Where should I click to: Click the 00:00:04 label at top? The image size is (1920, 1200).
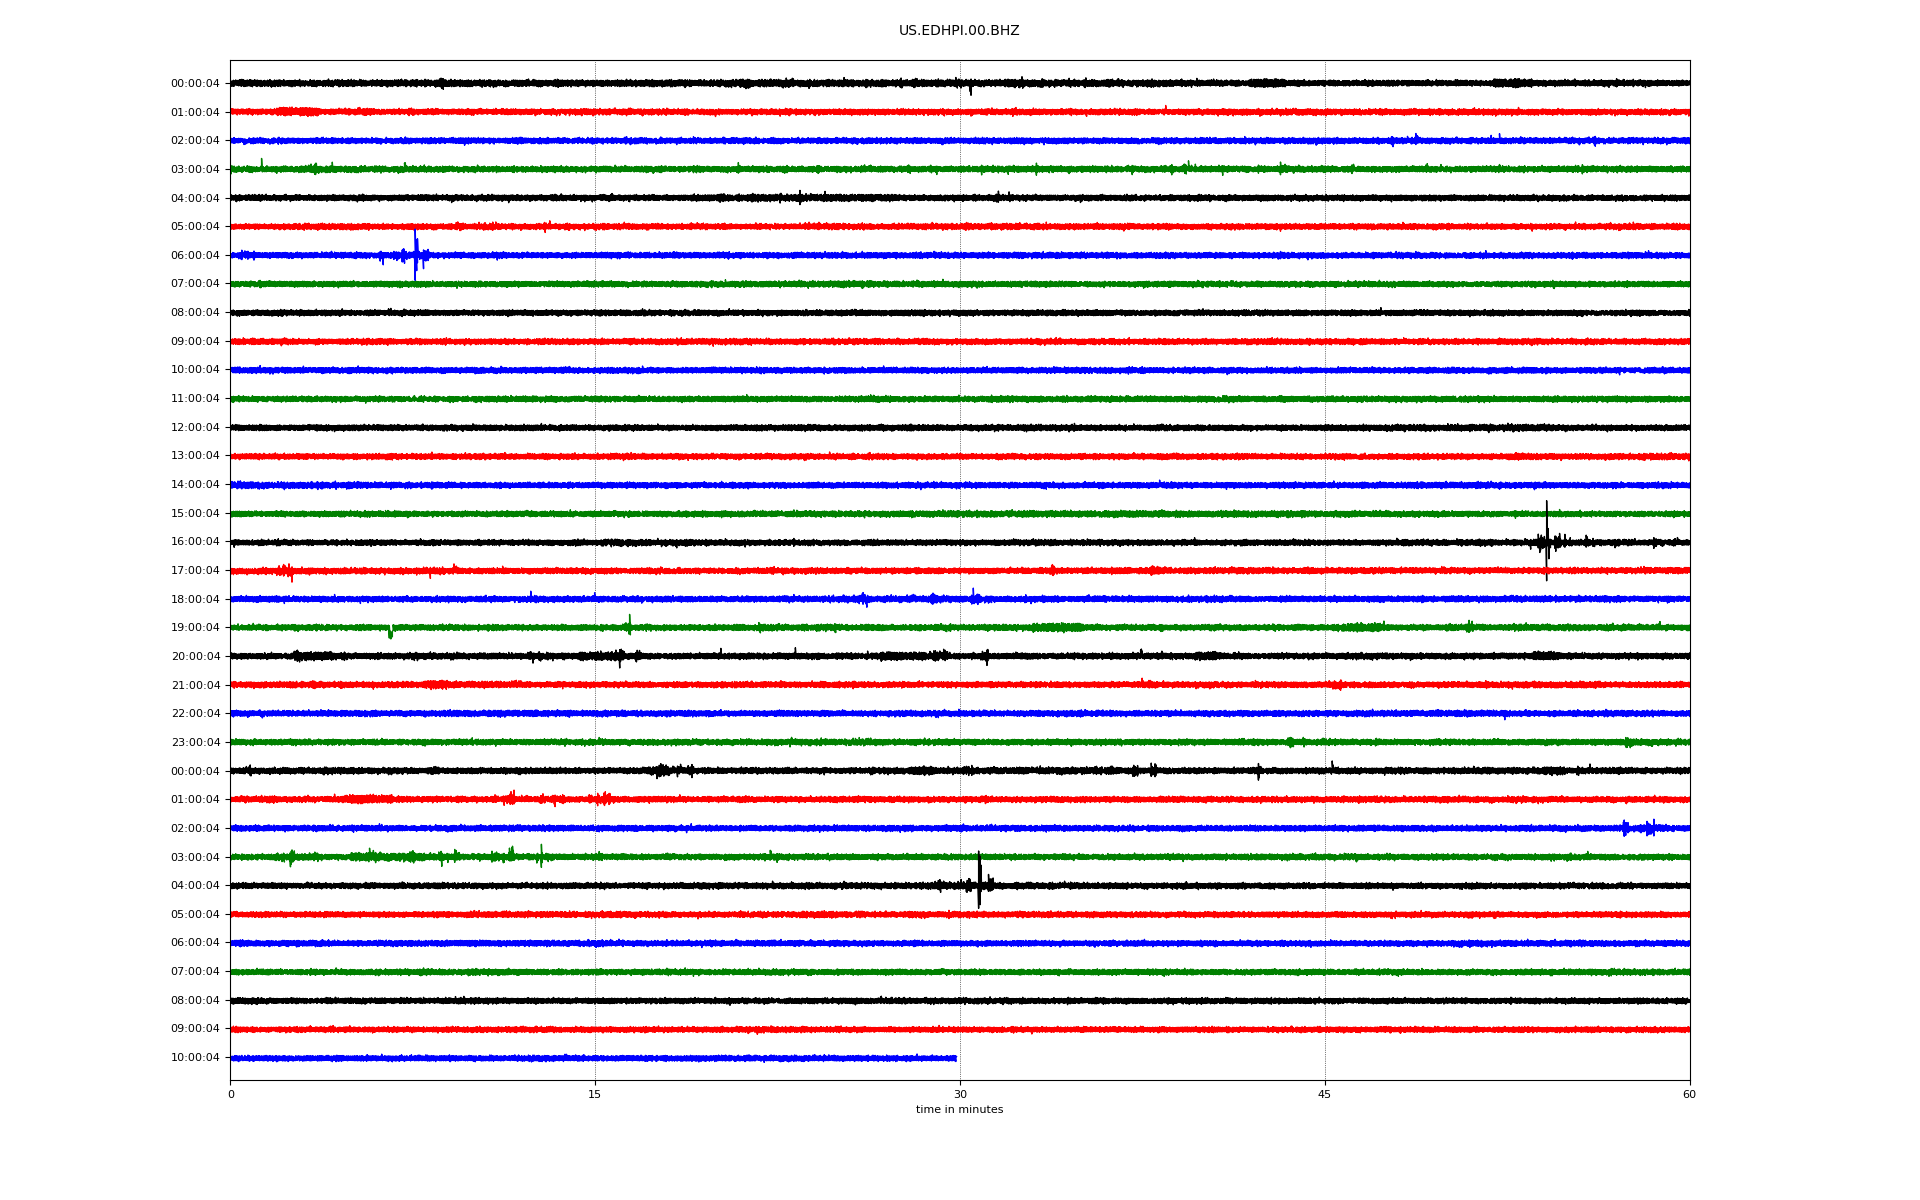click(x=195, y=84)
